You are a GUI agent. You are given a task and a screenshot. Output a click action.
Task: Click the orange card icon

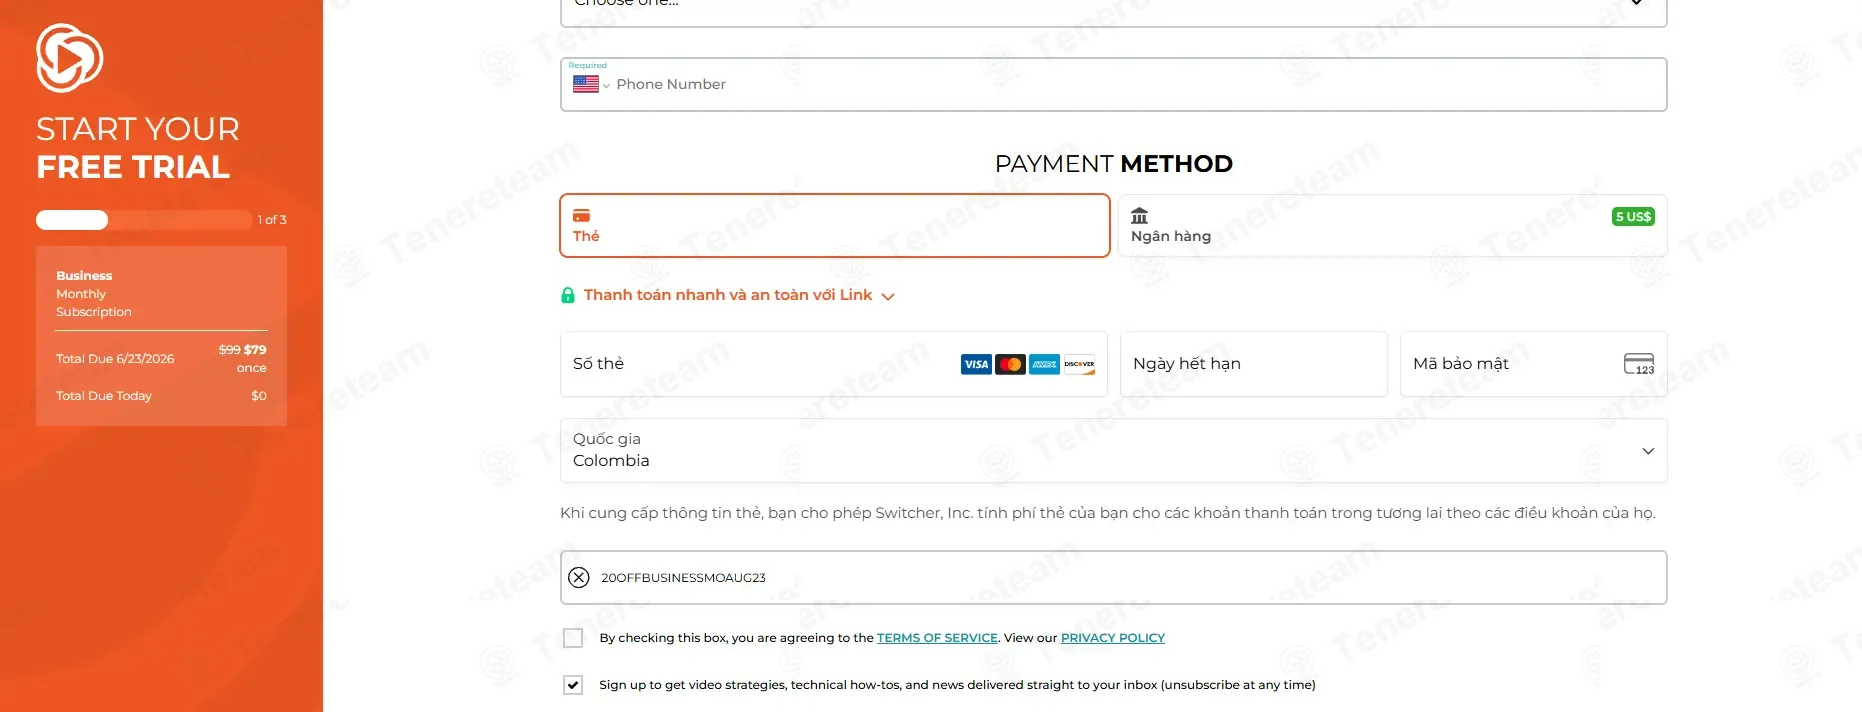click(581, 215)
